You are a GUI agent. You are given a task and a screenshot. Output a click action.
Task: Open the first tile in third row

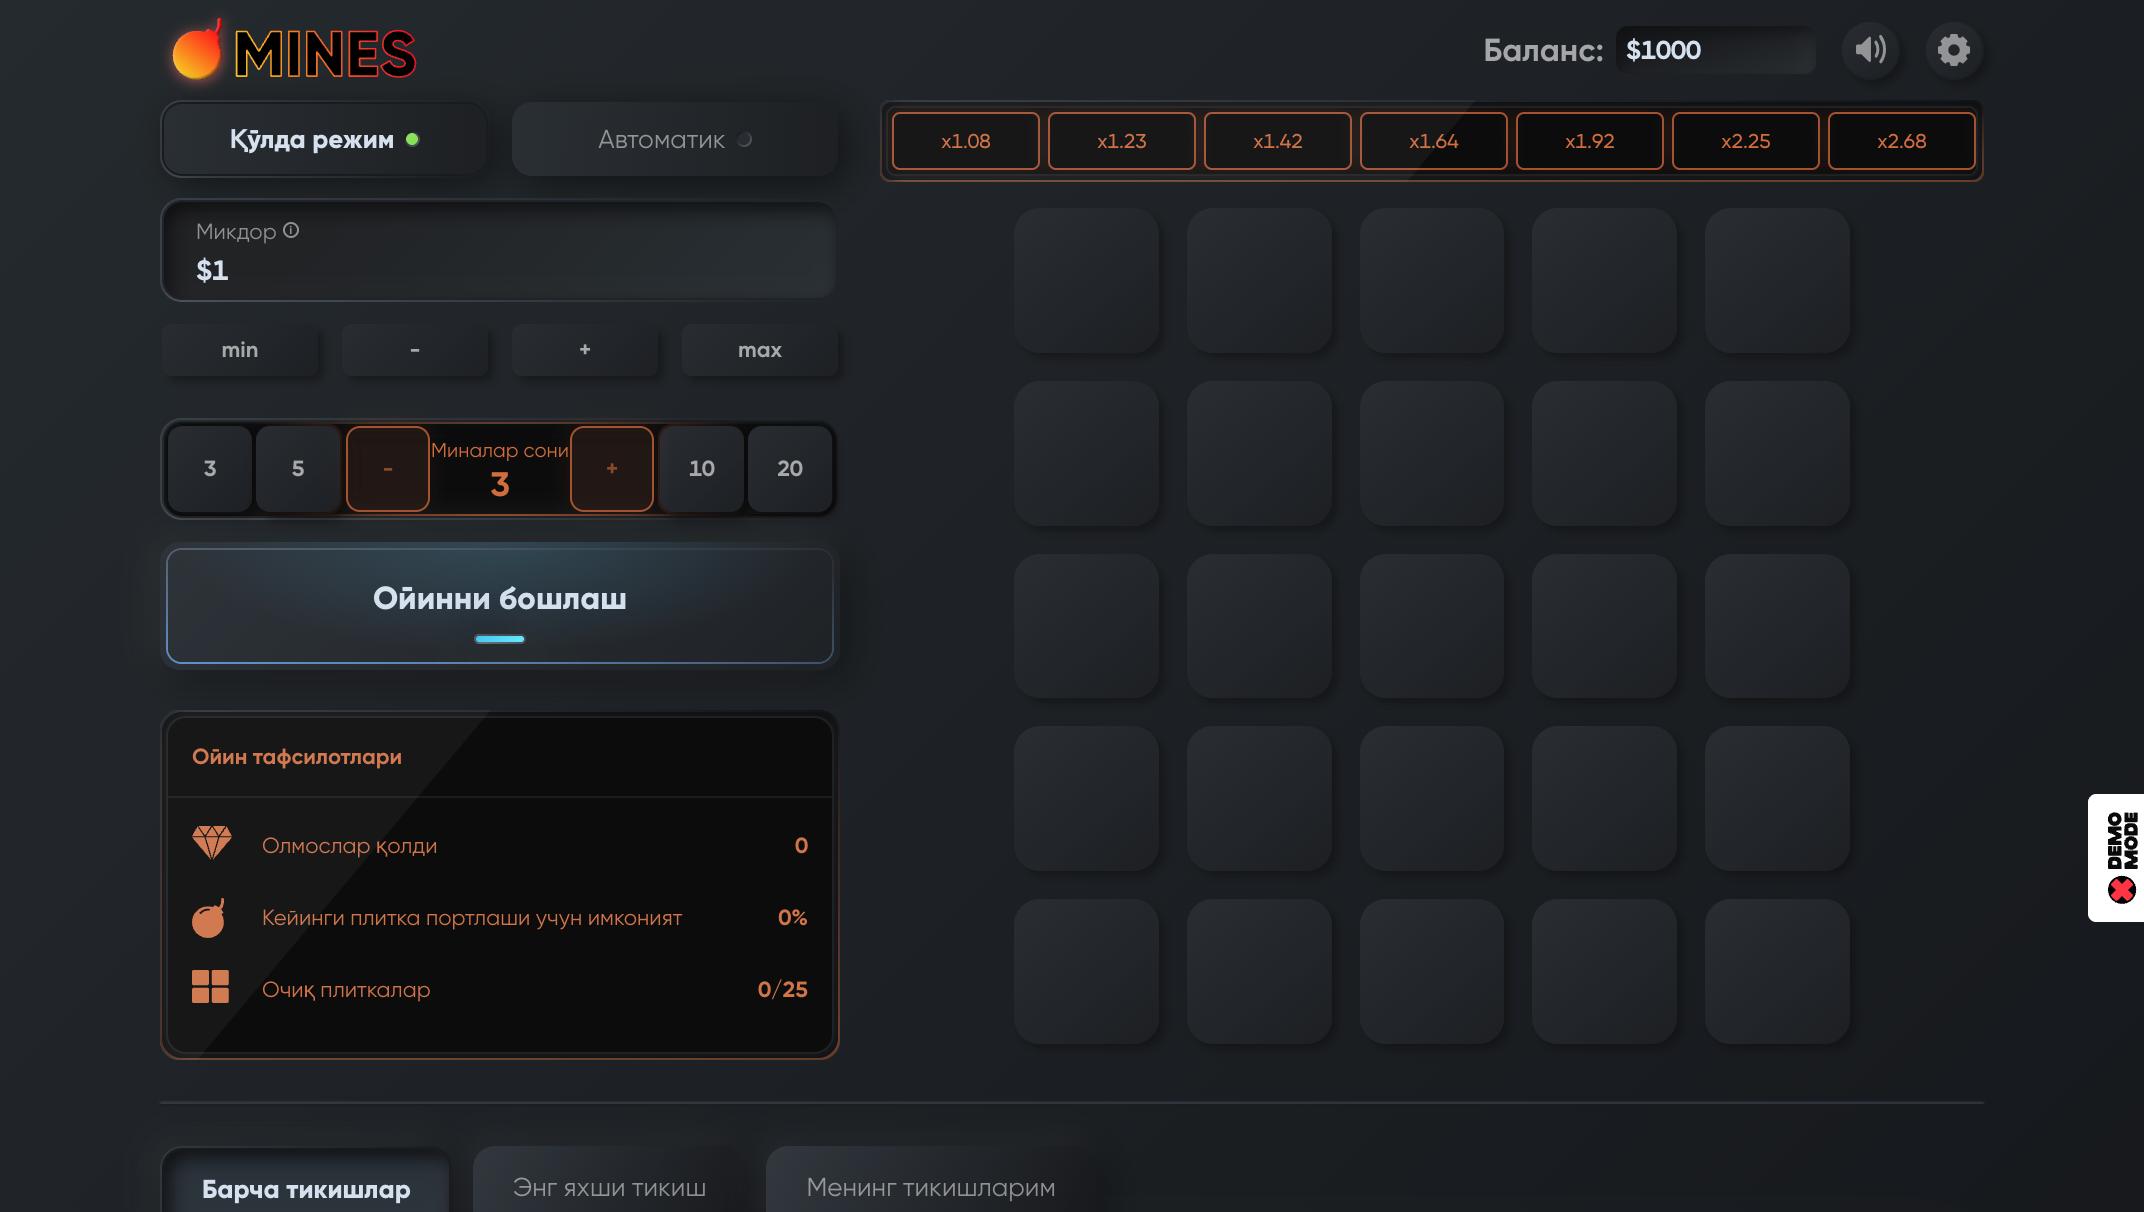1087,626
